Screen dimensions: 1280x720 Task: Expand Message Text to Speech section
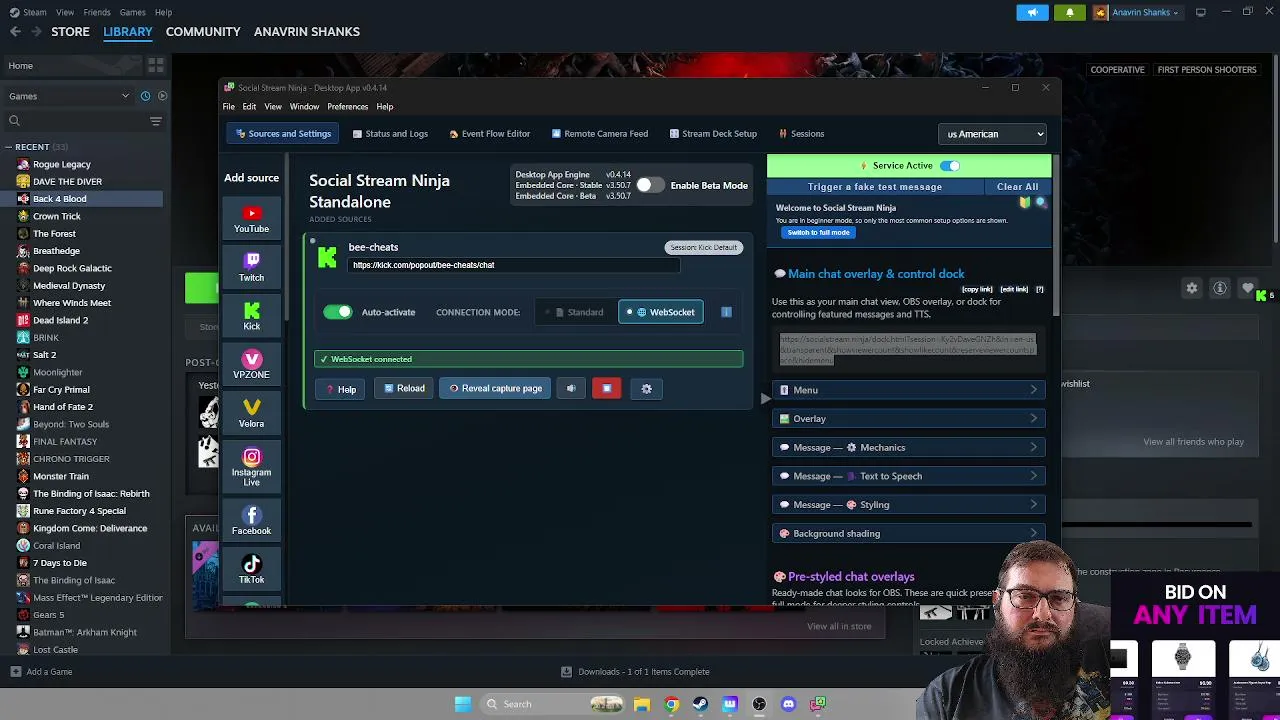(909, 476)
